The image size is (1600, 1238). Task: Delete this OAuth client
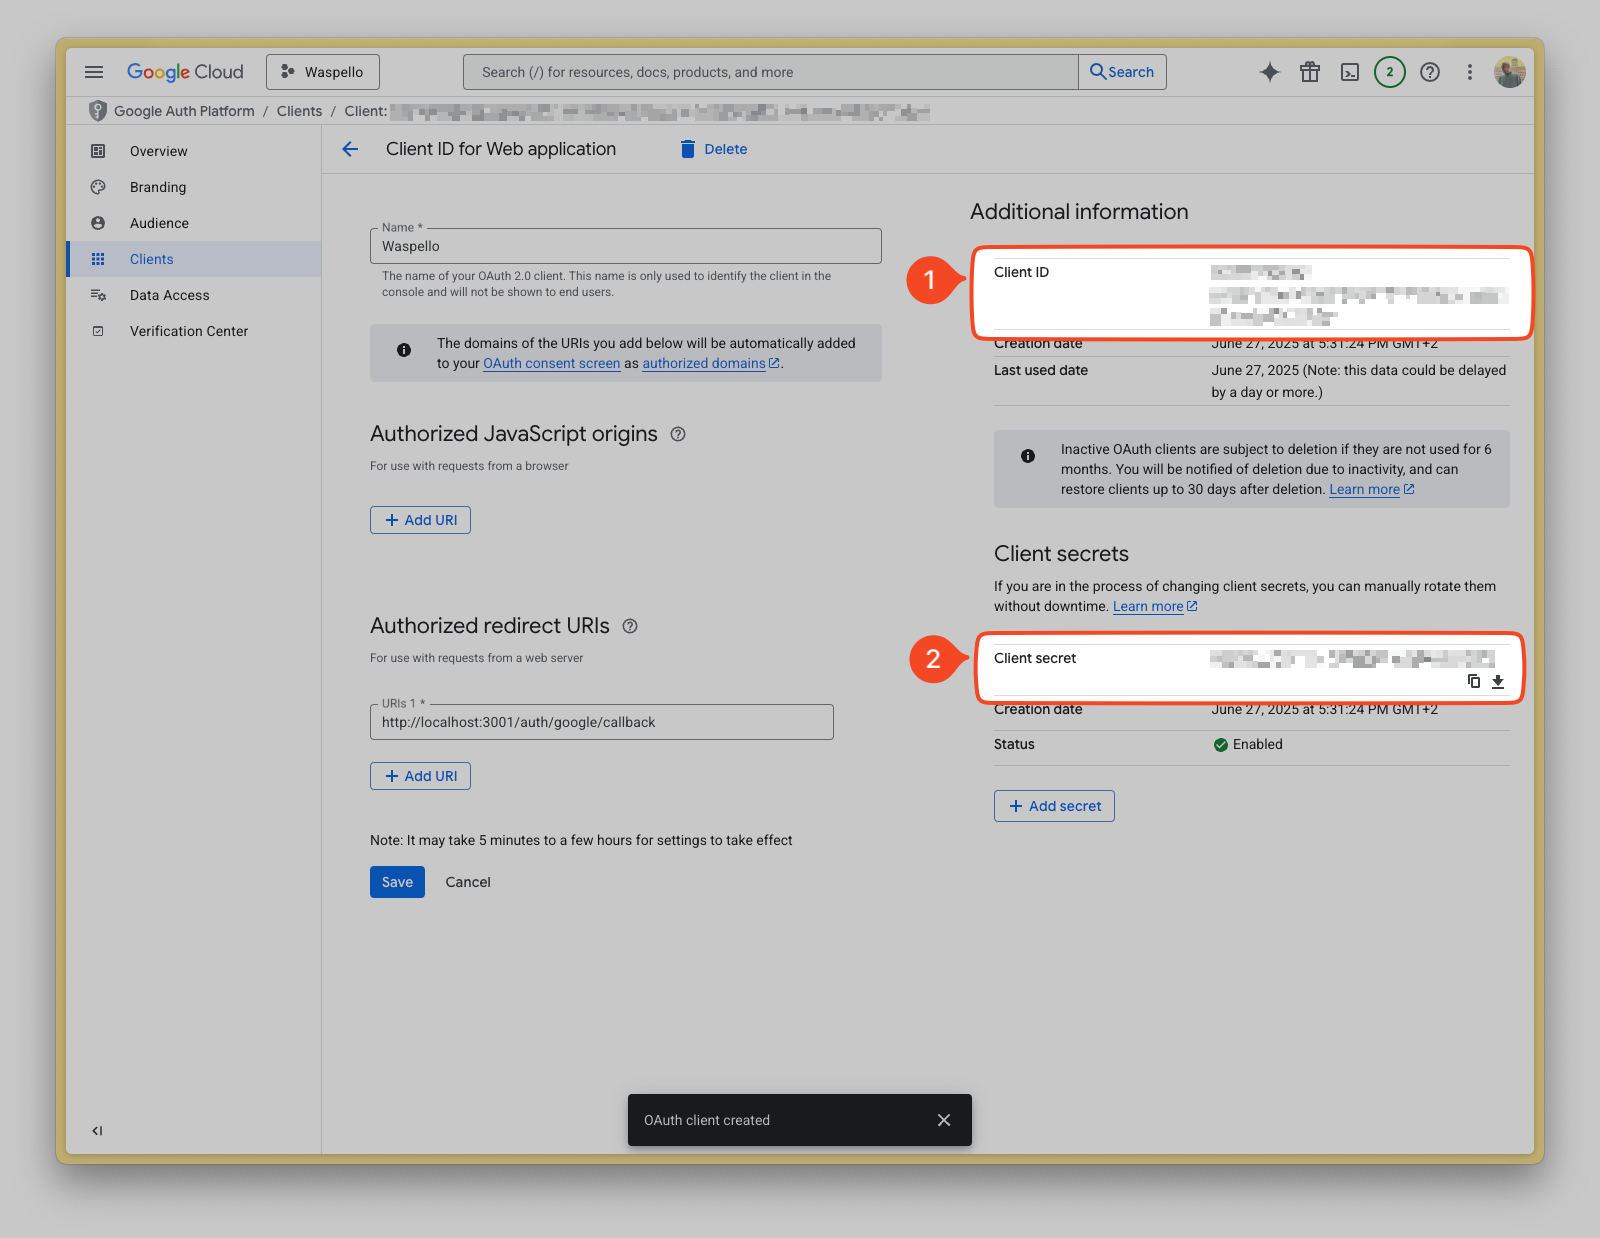click(712, 149)
